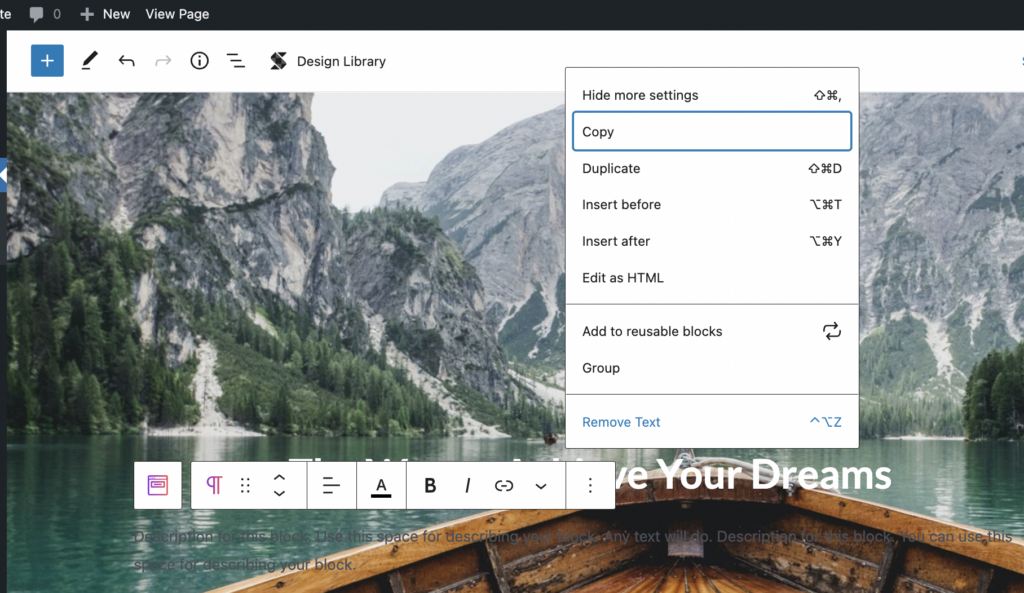Screen dimensions: 1024x593
Task: Select the pencil Tools icon
Action: pyautogui.click(x=89, y=61)
